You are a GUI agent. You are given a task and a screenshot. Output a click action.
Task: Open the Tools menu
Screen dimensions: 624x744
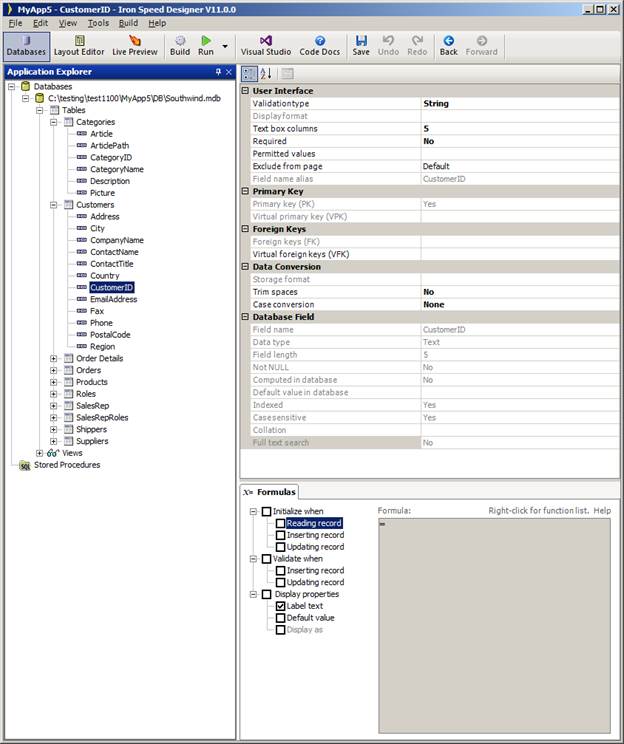pos(98,23)
